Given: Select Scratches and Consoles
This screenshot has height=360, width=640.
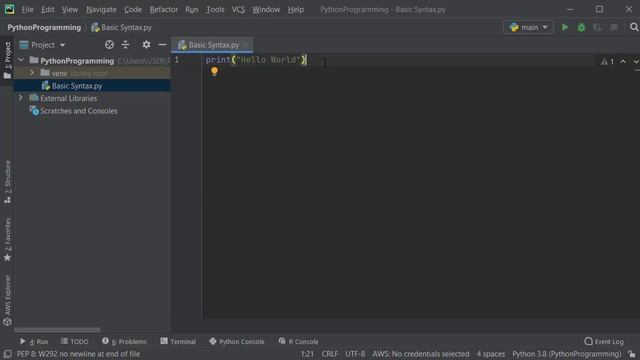Looking at the screenshot, I should (78, 111).
